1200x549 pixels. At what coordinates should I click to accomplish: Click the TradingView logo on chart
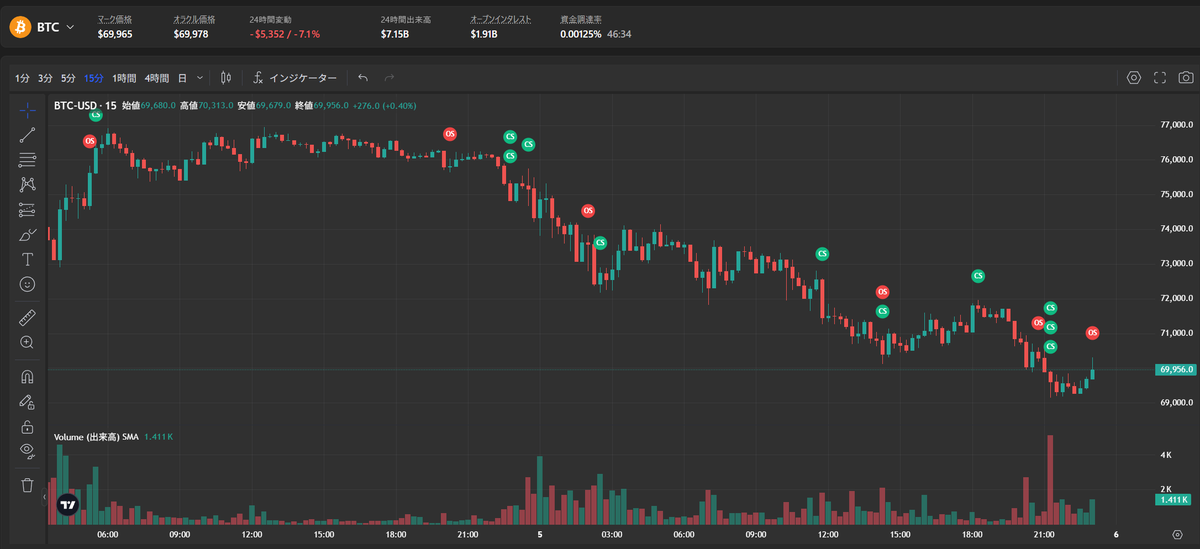click(68, 505)
